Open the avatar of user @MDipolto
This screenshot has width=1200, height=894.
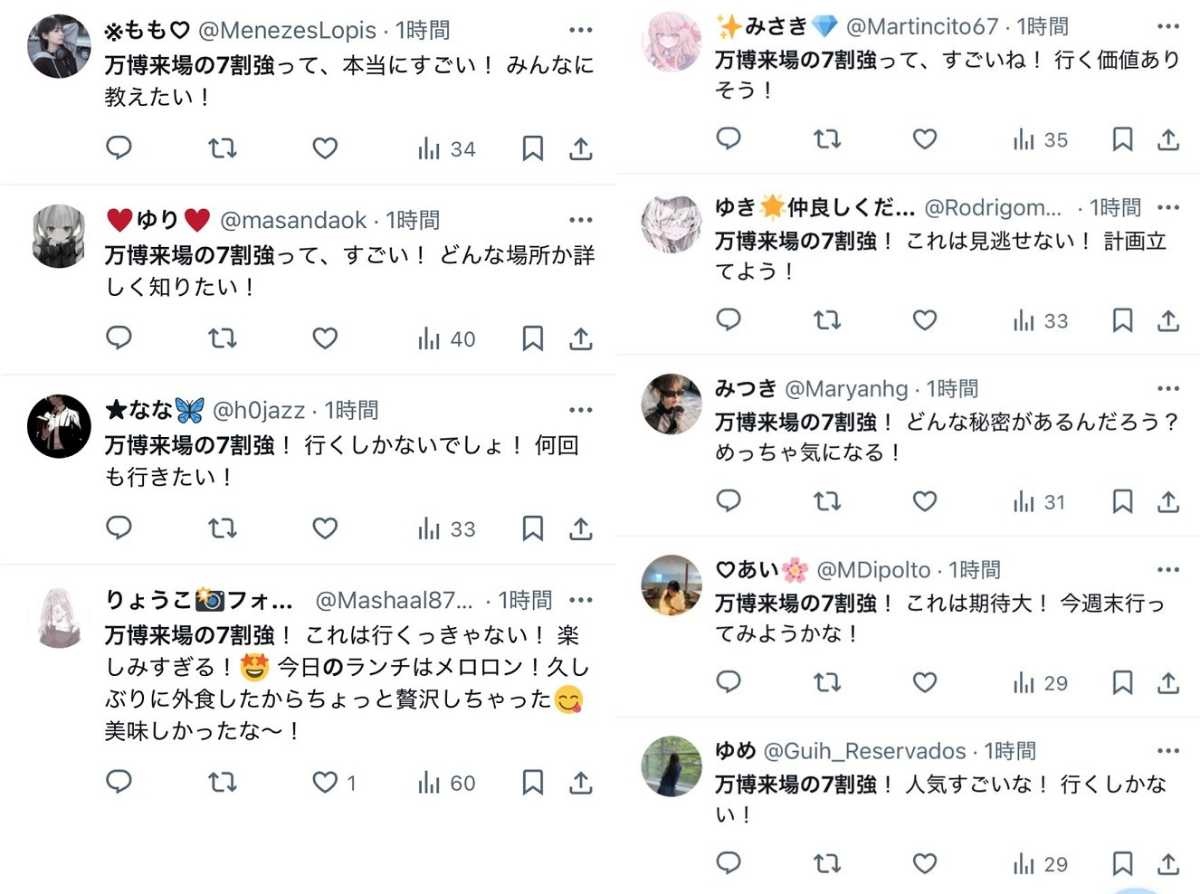[x=671, y=585]
